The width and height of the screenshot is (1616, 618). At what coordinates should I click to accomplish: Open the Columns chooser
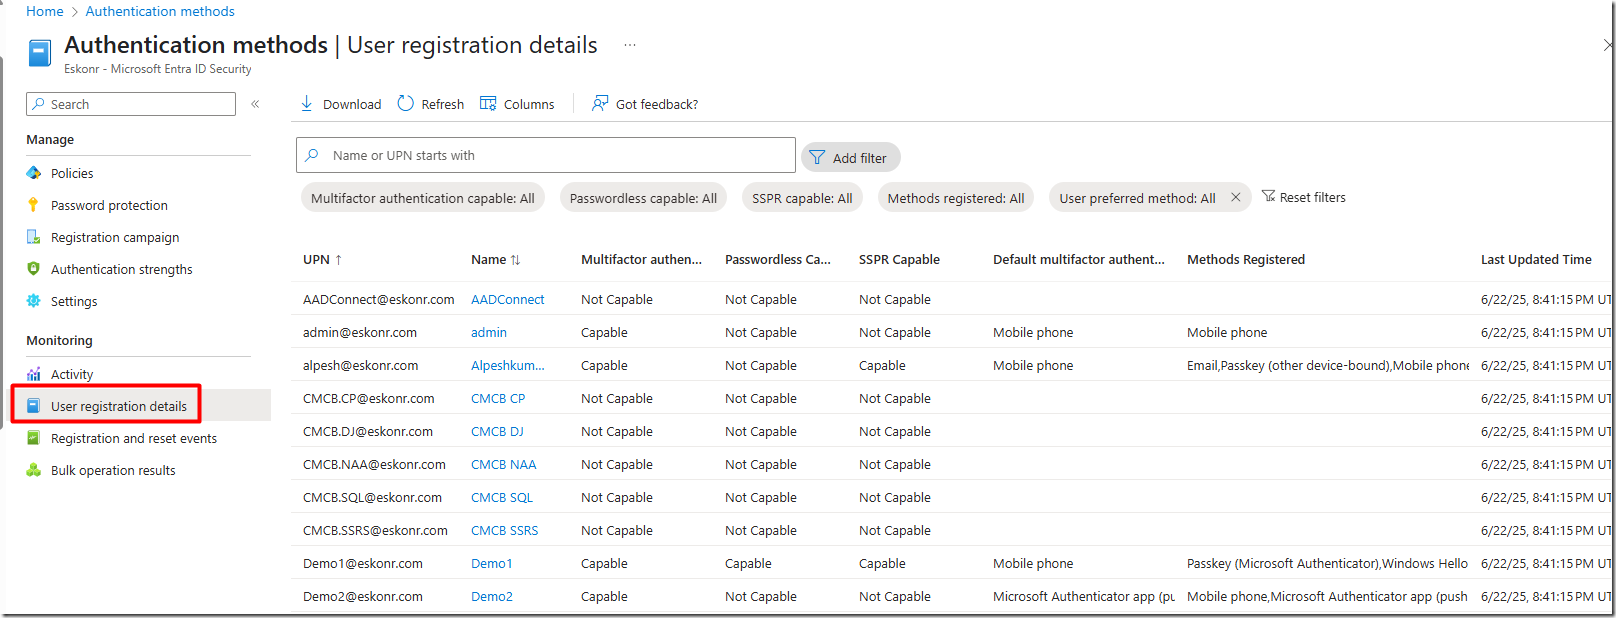coord(517,104)
